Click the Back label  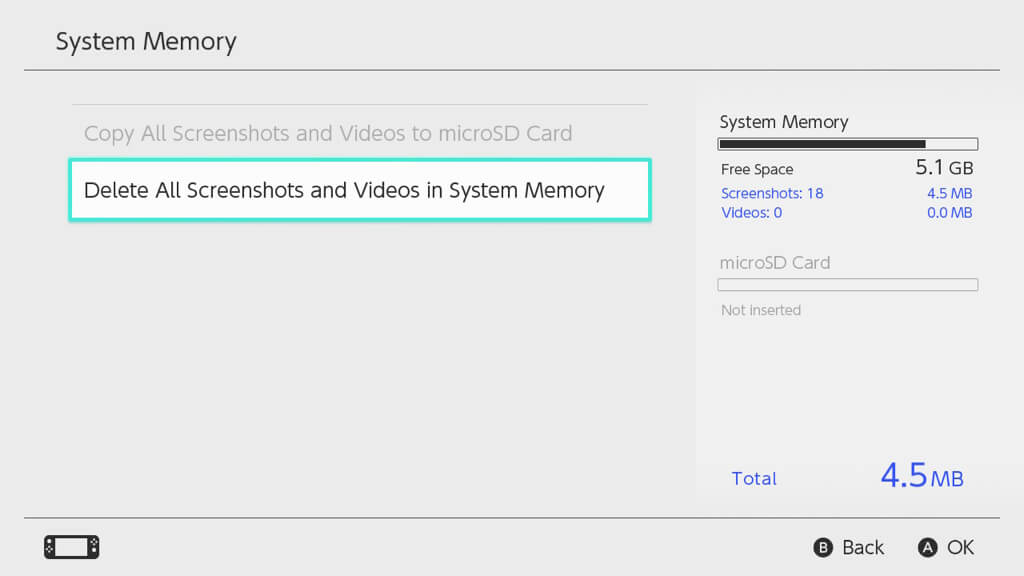pyautogui.click(x=862, y=547)
